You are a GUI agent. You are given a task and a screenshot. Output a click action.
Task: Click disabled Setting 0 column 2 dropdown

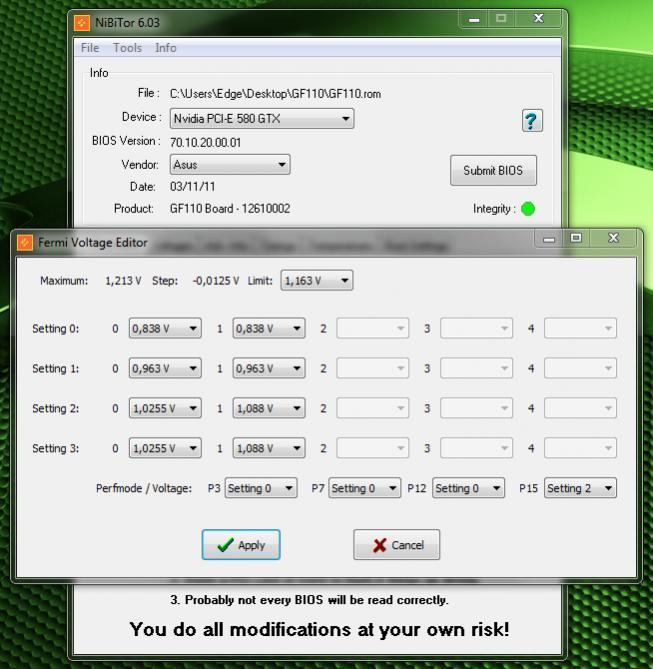click(373, 329)
